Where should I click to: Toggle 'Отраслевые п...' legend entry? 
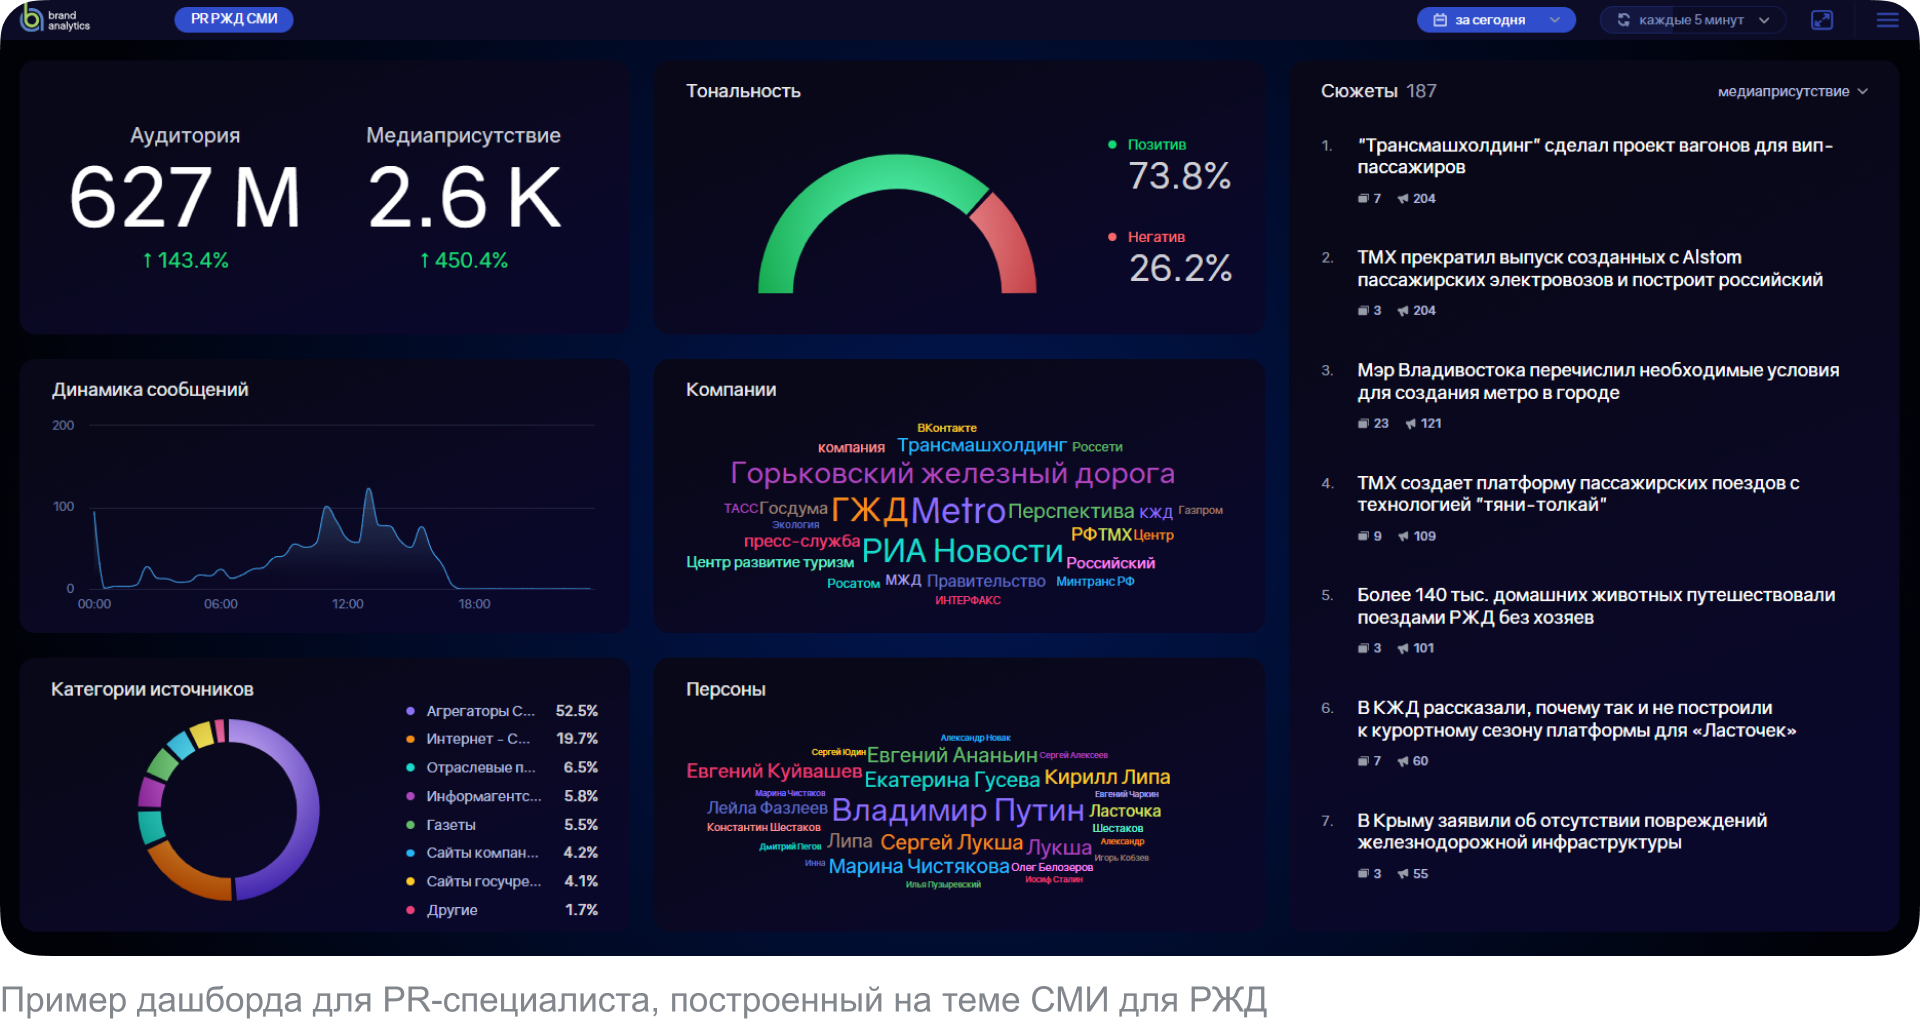pos(502,768)
